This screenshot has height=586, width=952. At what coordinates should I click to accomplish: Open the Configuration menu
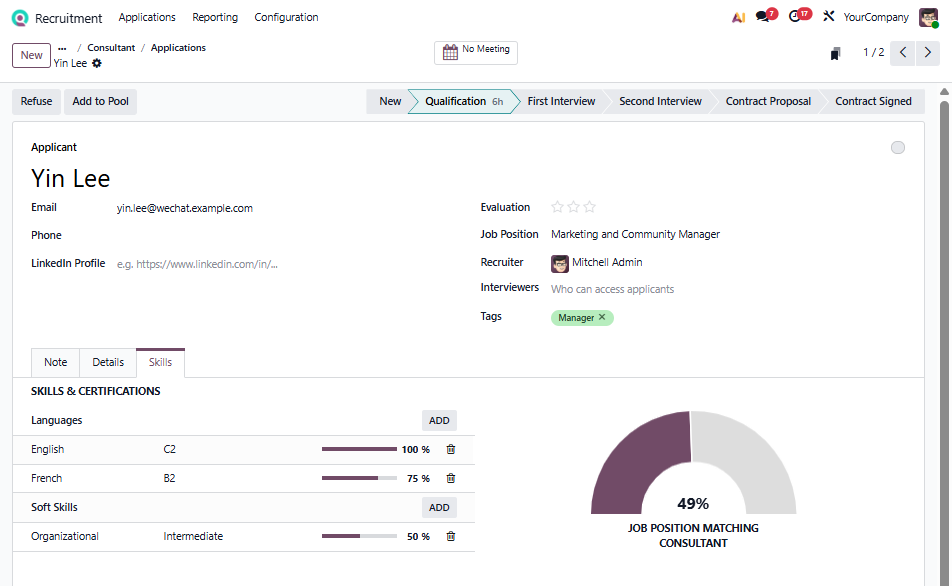286,17
